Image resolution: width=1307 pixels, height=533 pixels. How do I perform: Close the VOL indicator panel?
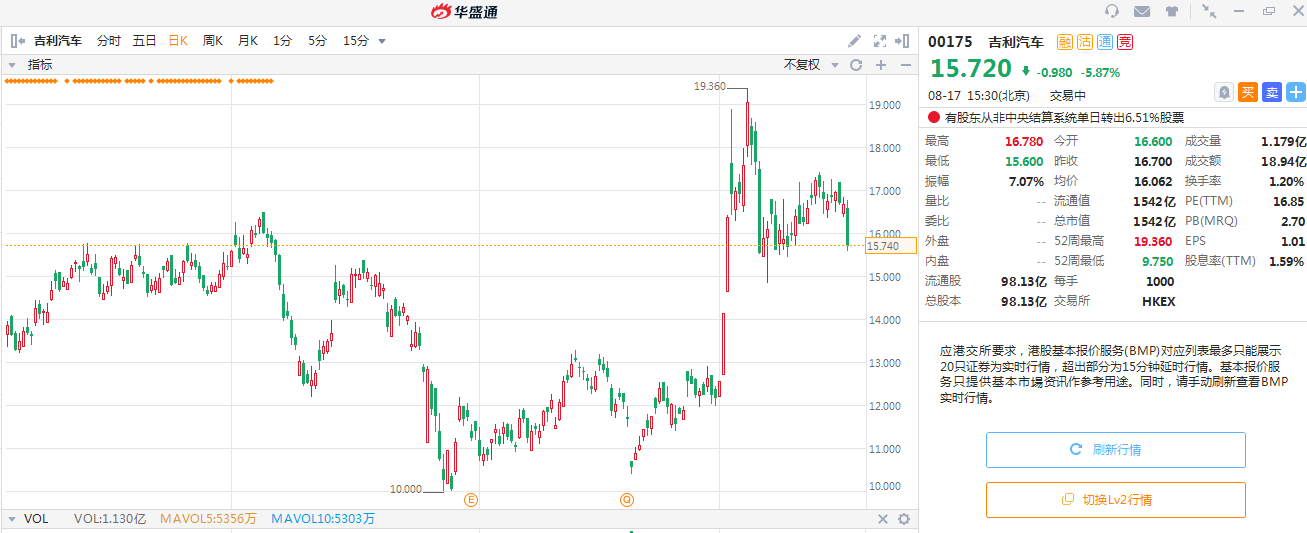coord(883,519)
